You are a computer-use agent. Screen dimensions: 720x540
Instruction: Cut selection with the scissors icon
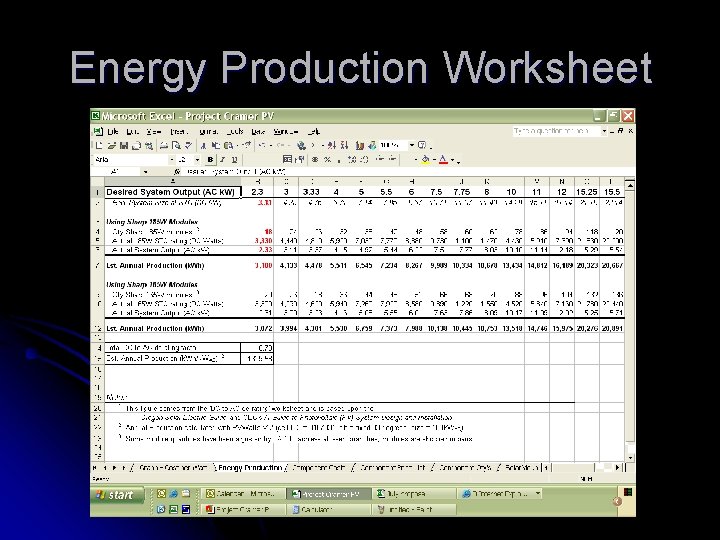[x=203, y=146]
